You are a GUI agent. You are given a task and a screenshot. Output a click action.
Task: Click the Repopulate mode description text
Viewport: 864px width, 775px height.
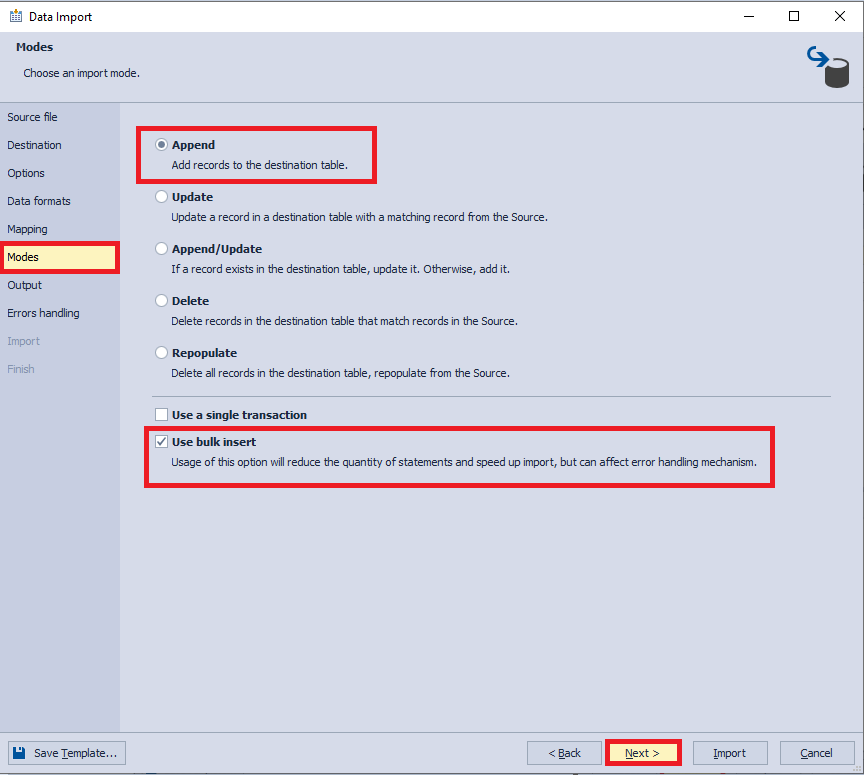point(341,373)
